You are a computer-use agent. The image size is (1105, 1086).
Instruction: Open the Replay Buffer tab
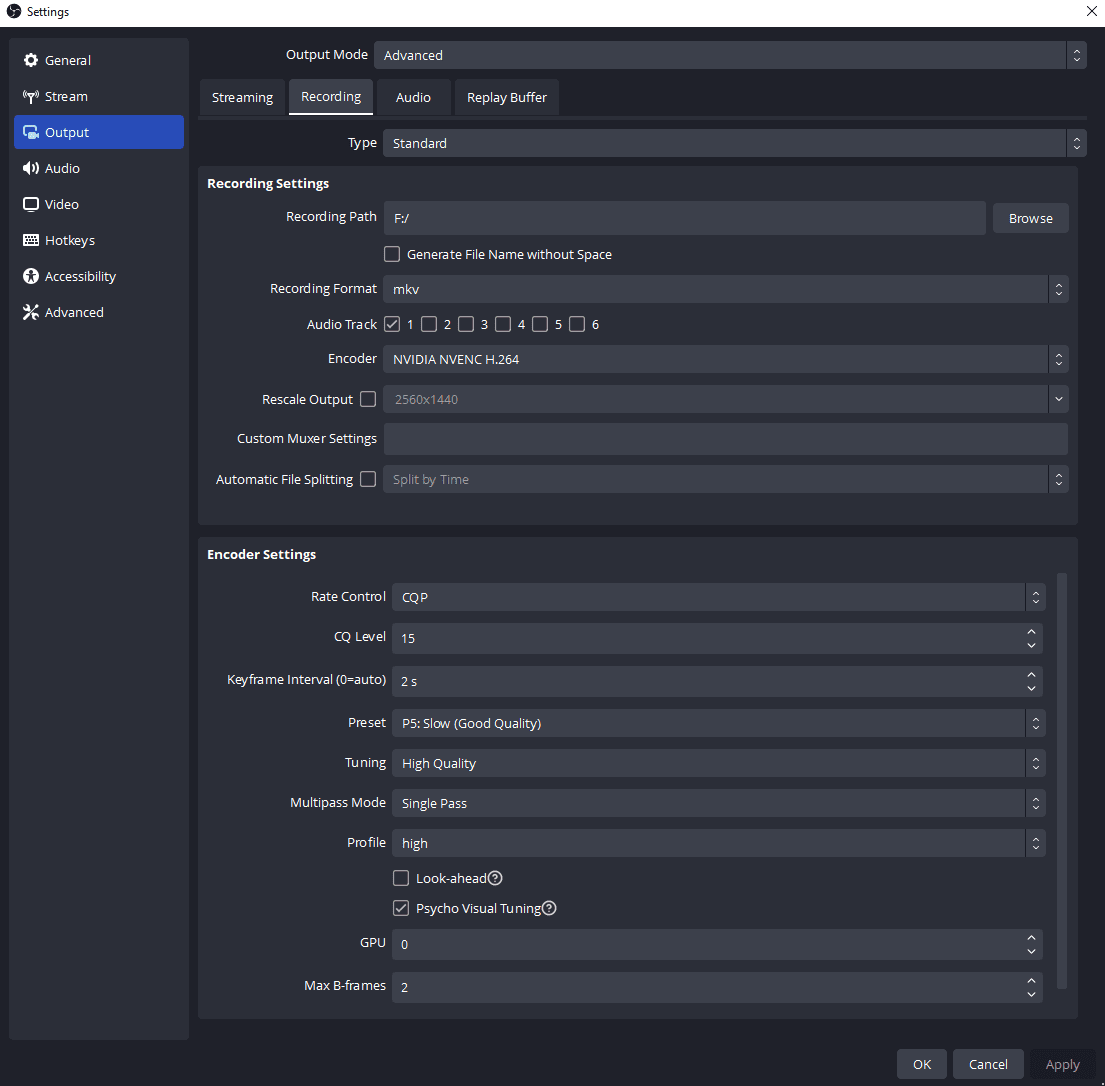[507, 97]
